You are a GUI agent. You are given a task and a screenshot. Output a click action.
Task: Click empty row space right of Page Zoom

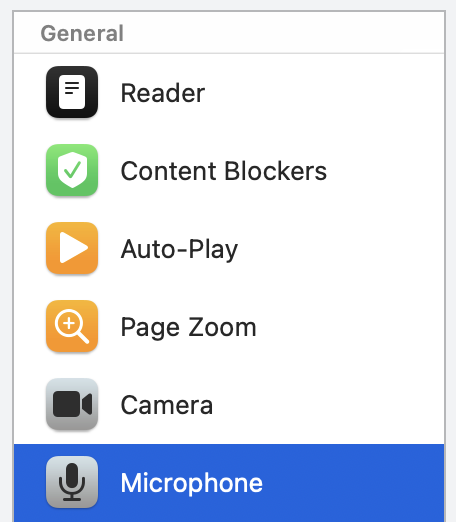coord(352,327)
